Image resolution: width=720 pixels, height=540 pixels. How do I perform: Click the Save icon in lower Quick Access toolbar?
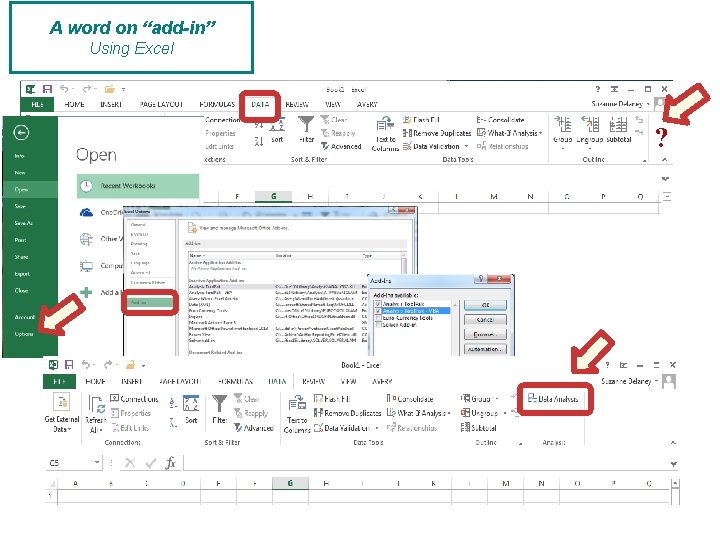[69, 365]
